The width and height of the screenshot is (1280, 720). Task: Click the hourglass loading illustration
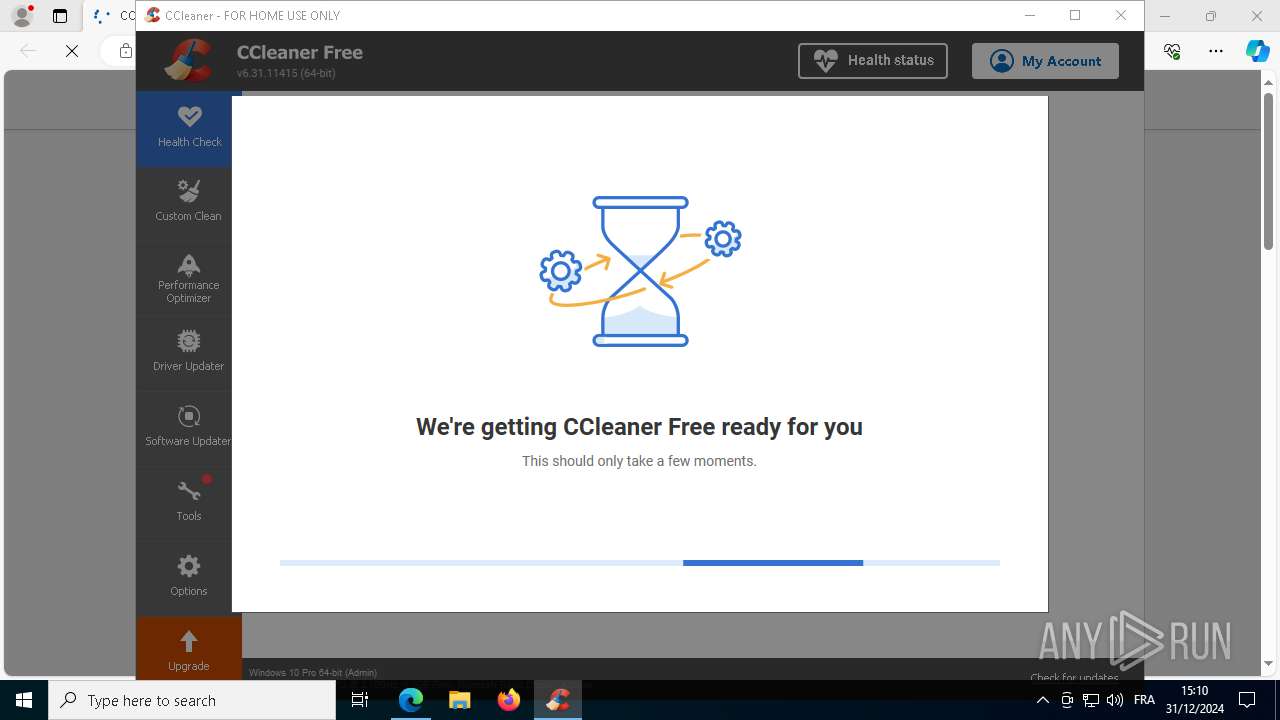[640, 271]
